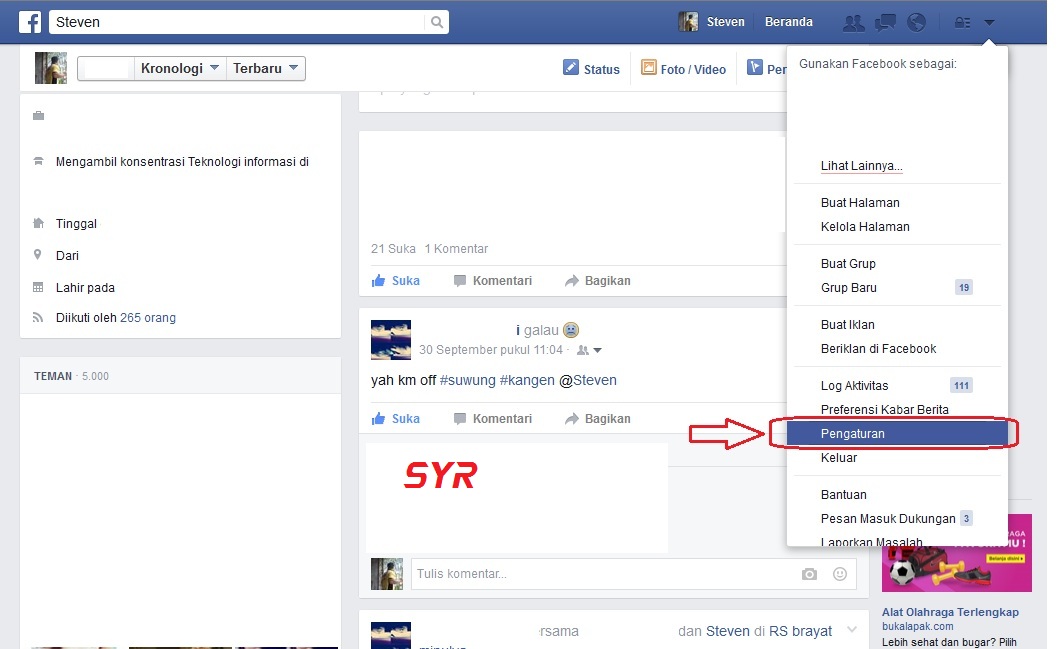1059x649 pixels.
Task: Click the '21 Suka' likes count
Action: click(x=393, y=249)
